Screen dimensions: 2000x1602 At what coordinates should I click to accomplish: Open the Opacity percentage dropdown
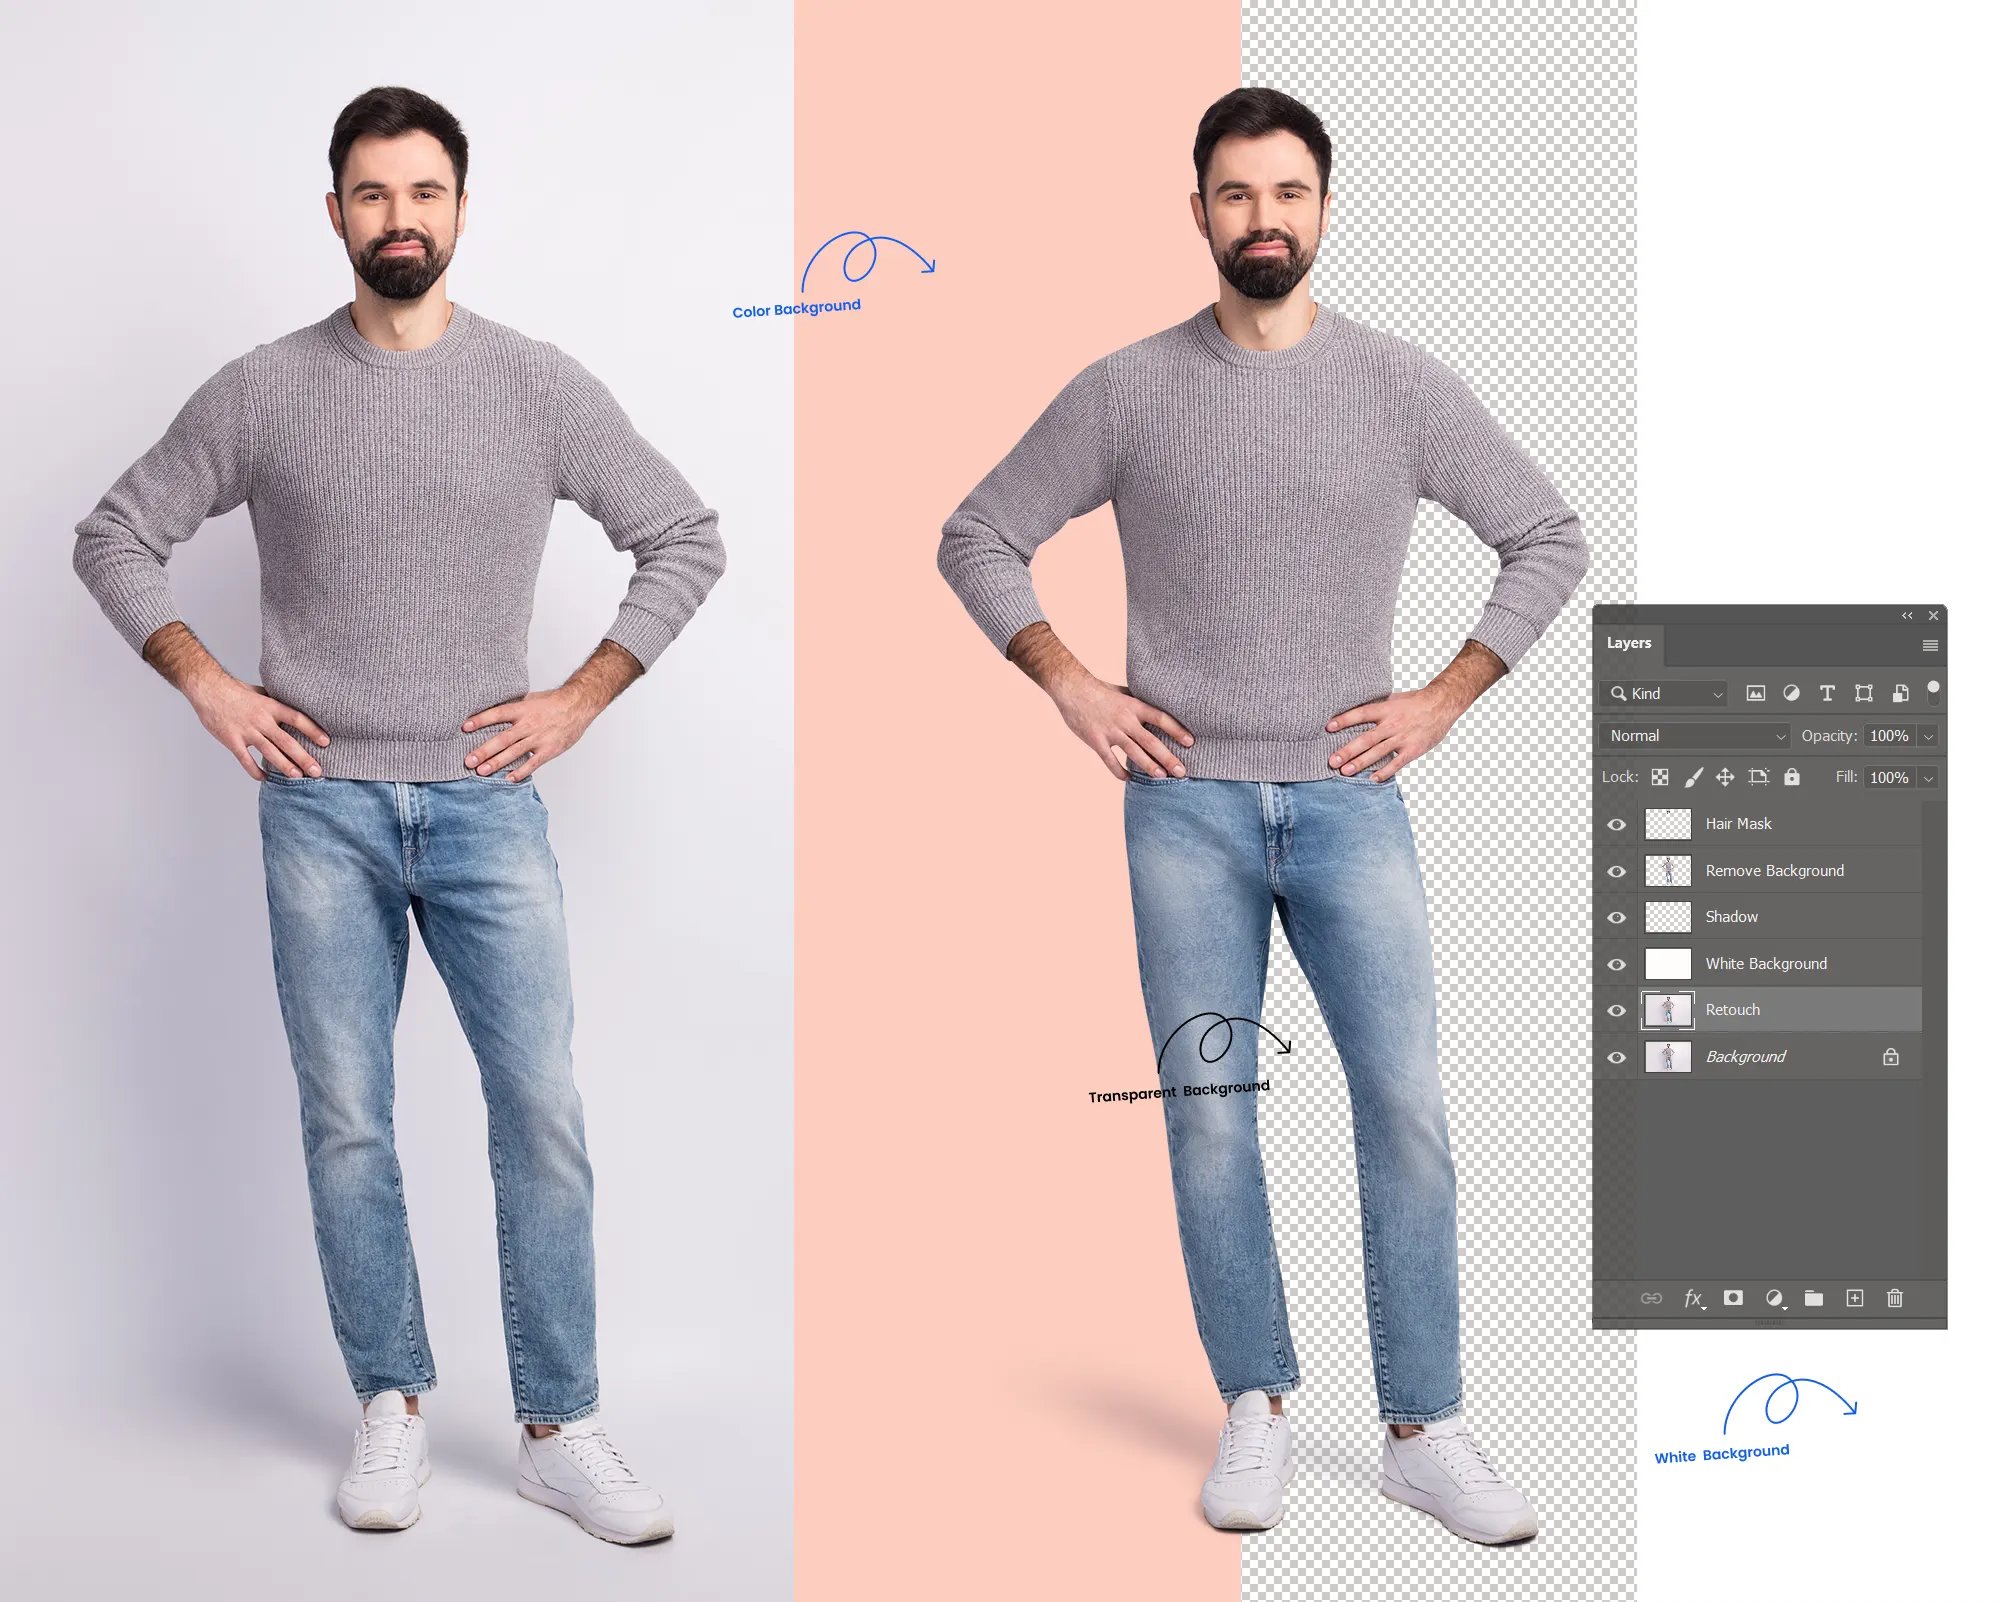tap(1935, 736)
